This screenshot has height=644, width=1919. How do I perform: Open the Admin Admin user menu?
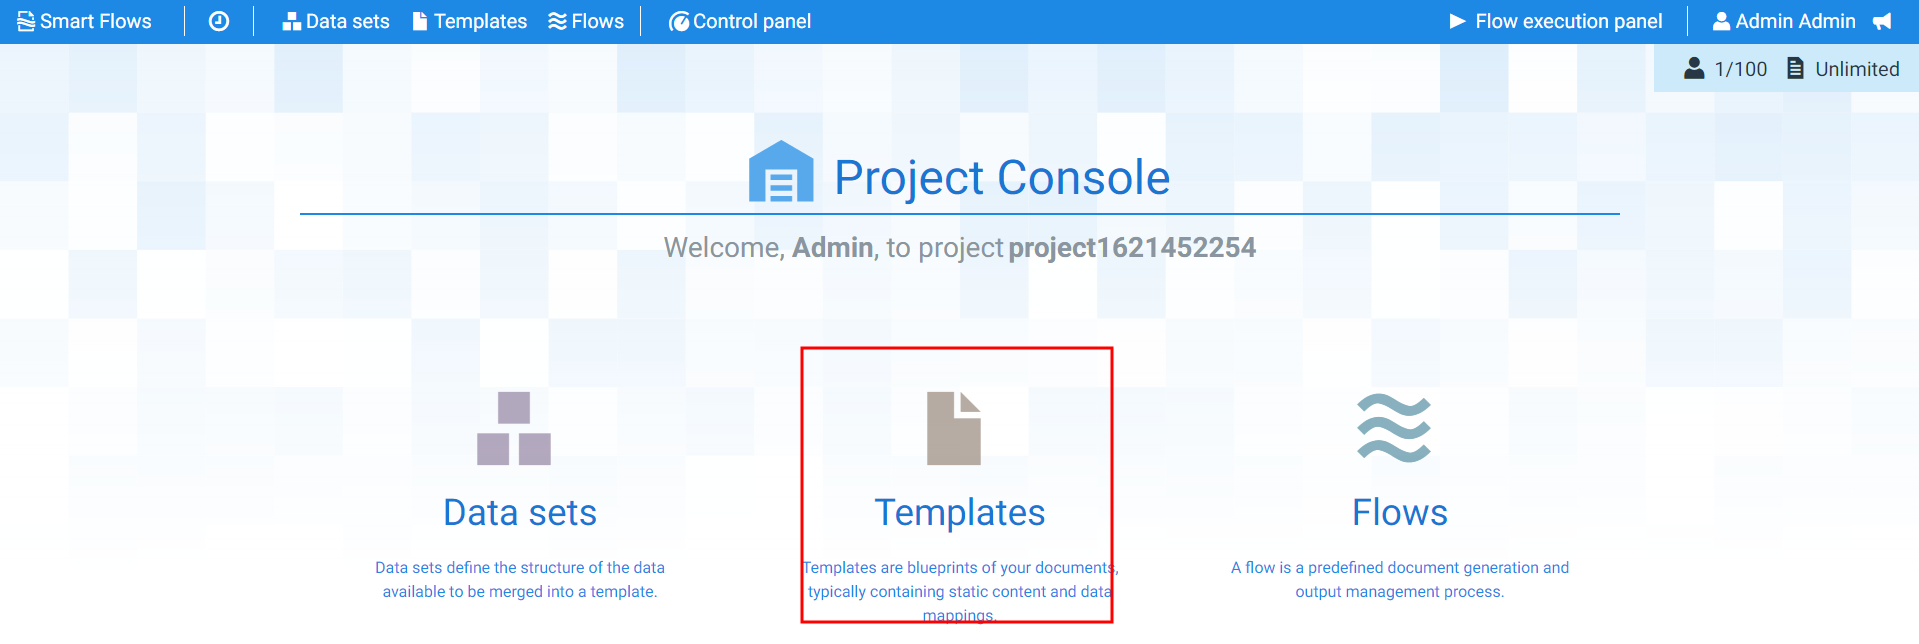[x=1784, y=21]
